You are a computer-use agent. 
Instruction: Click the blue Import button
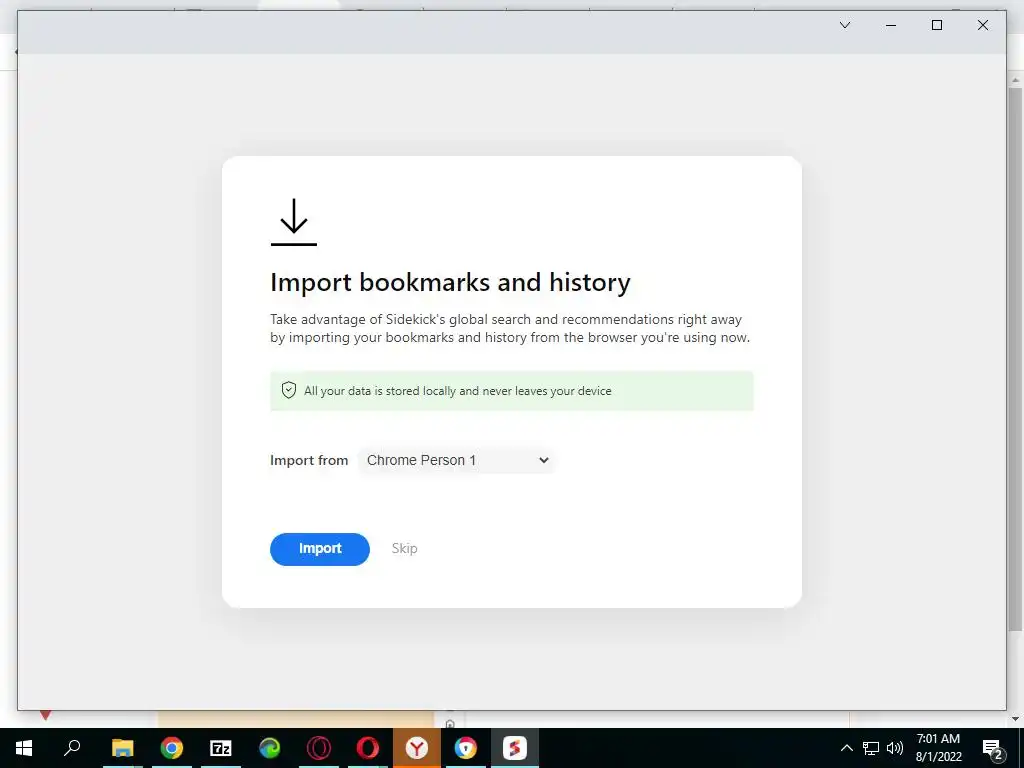click(319, 549)
